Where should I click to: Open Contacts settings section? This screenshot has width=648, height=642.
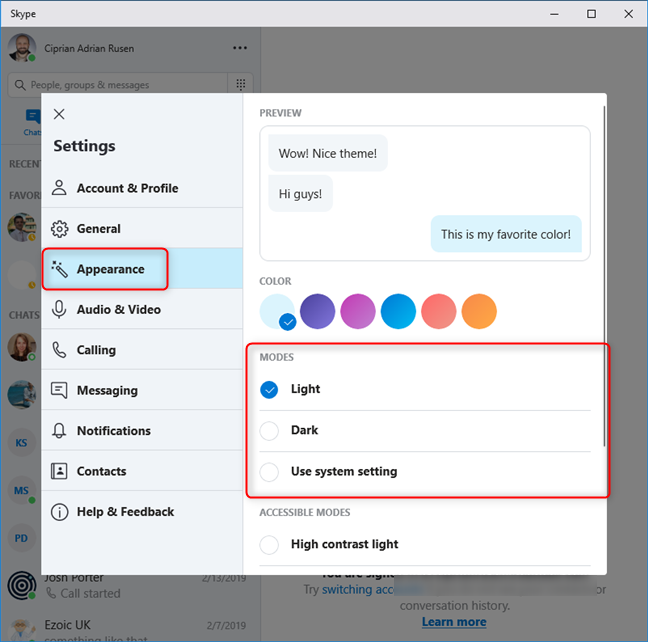coord(142,471)
